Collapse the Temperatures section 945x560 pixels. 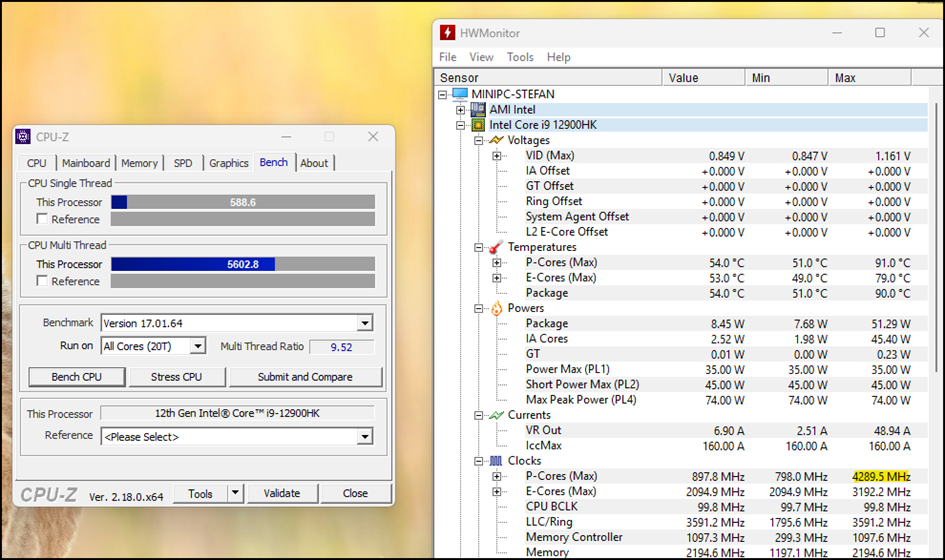[x=479, y=247]
